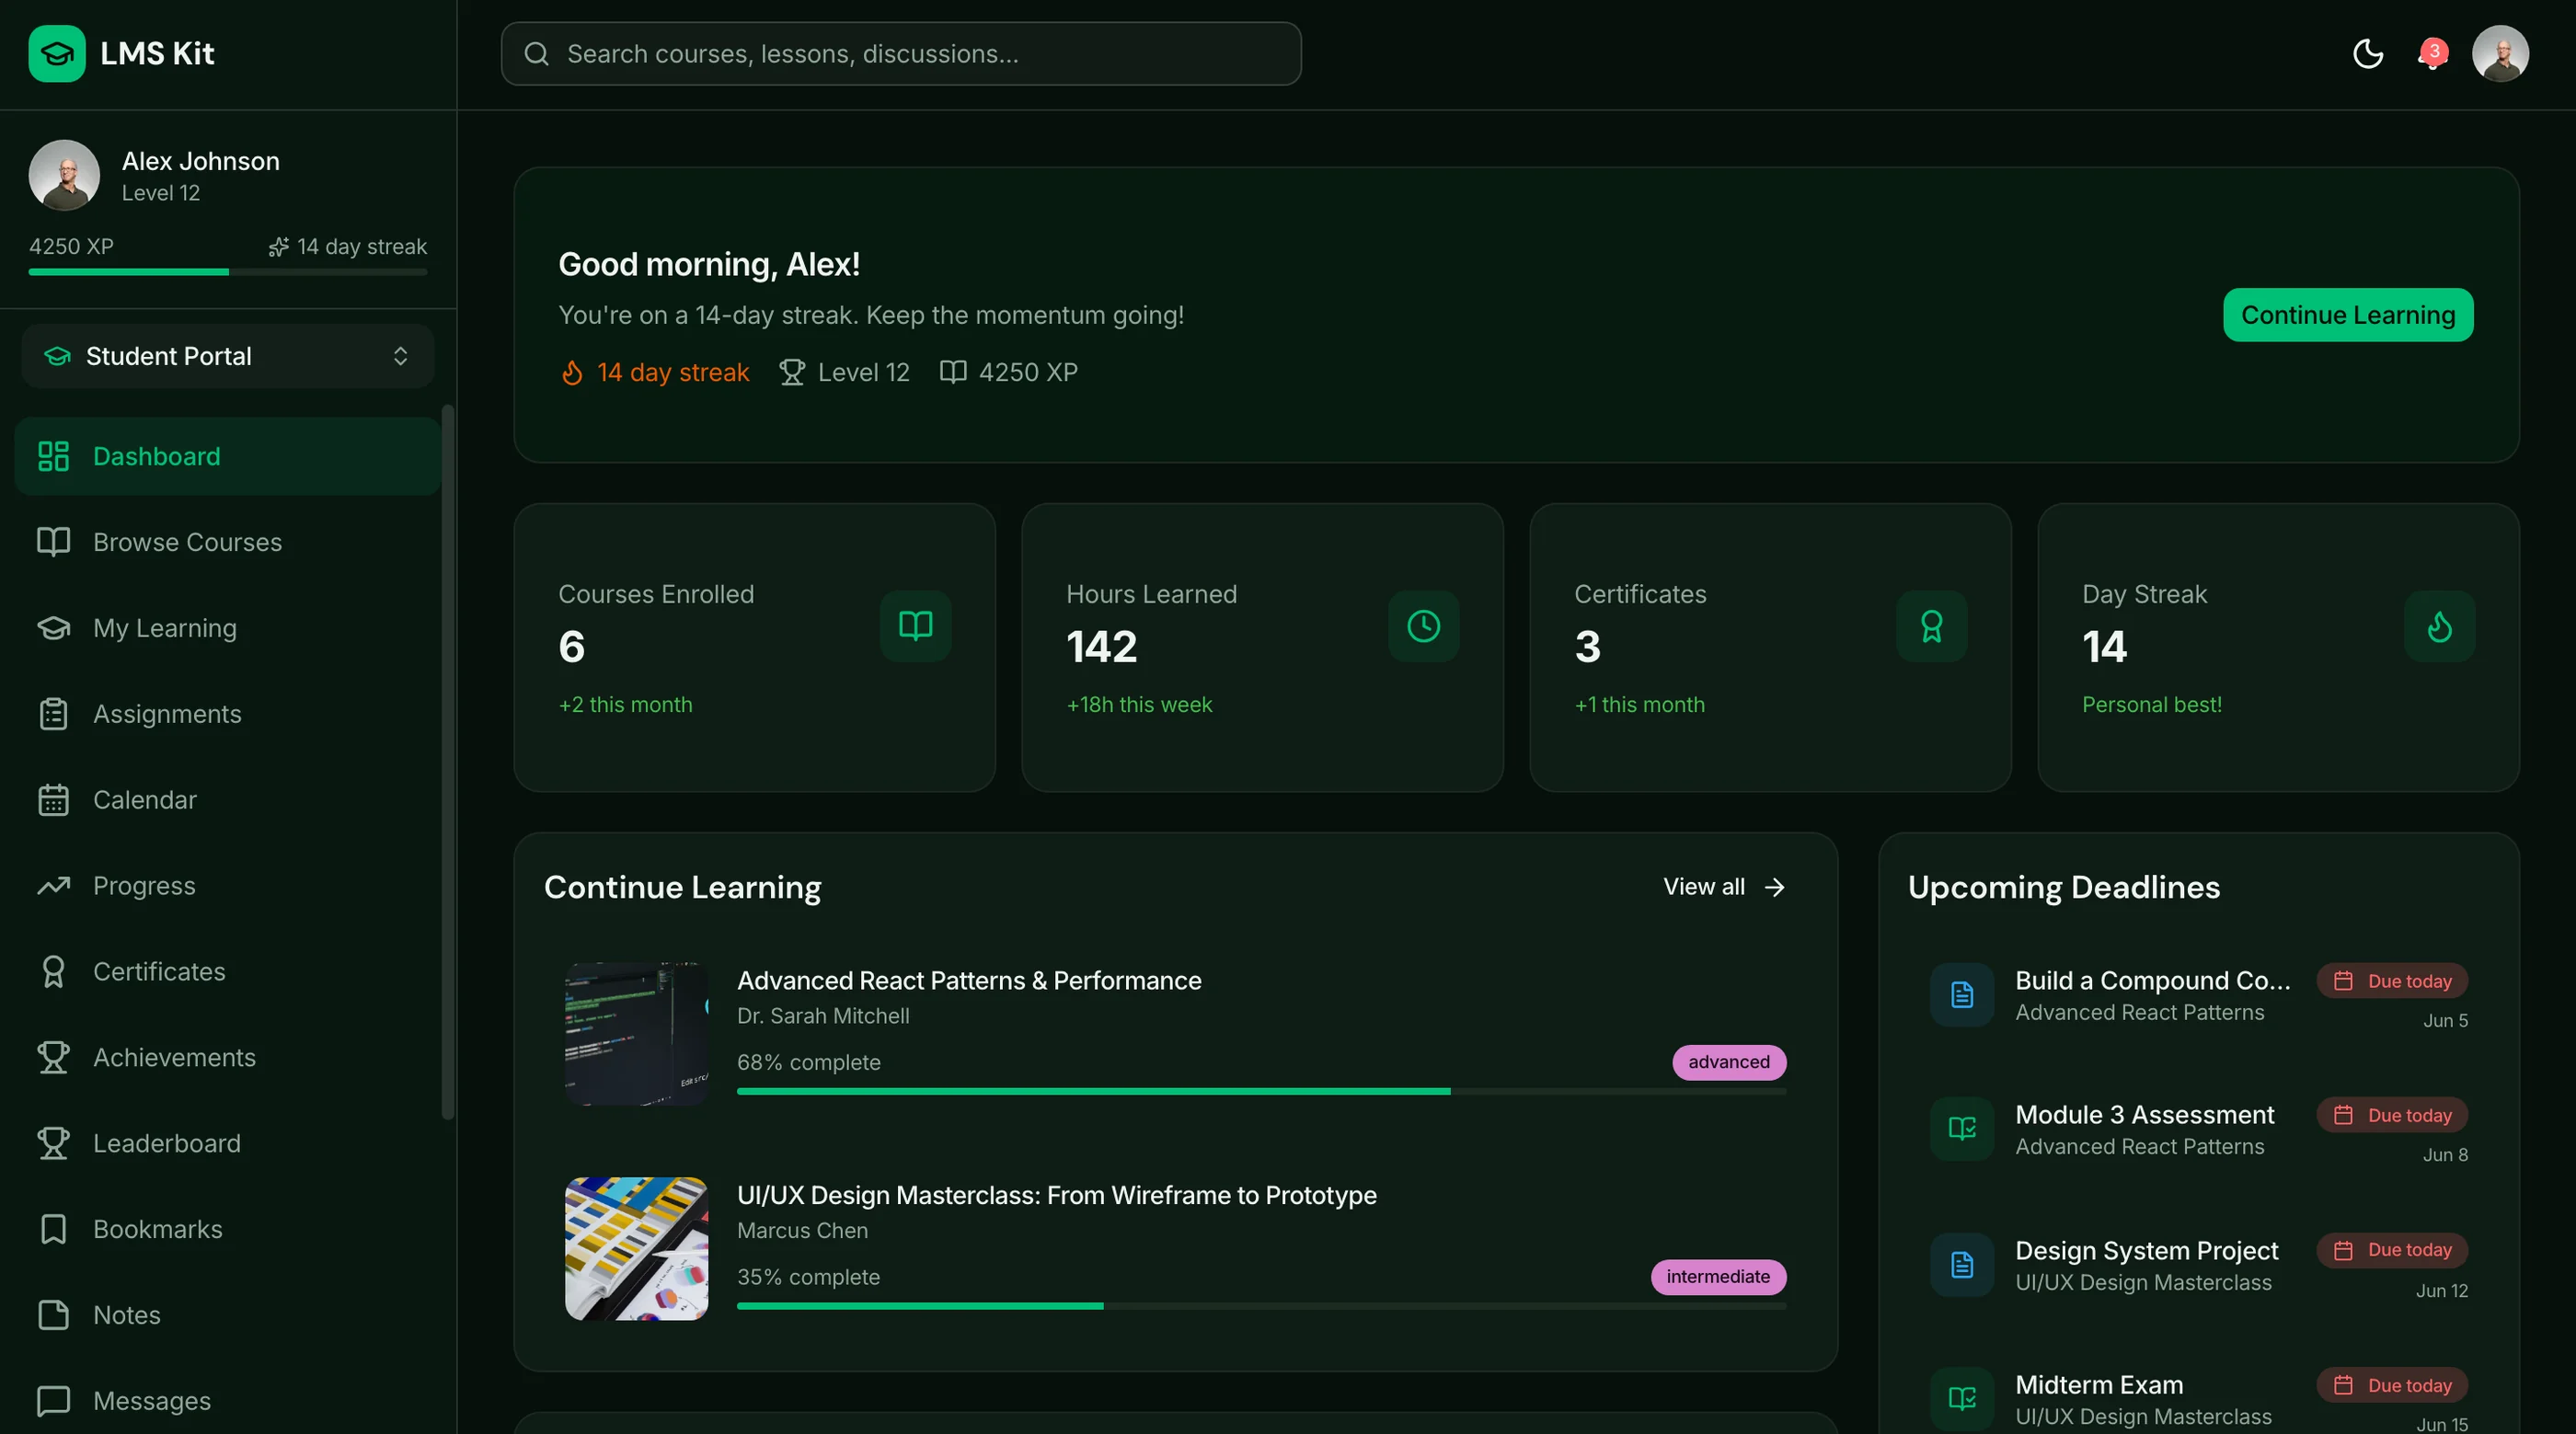Image resolution: width=2576 pixels, height=1434 pixels.
Task: Open the user avatar in the top bar
Action: click(x=2500, y=54)
